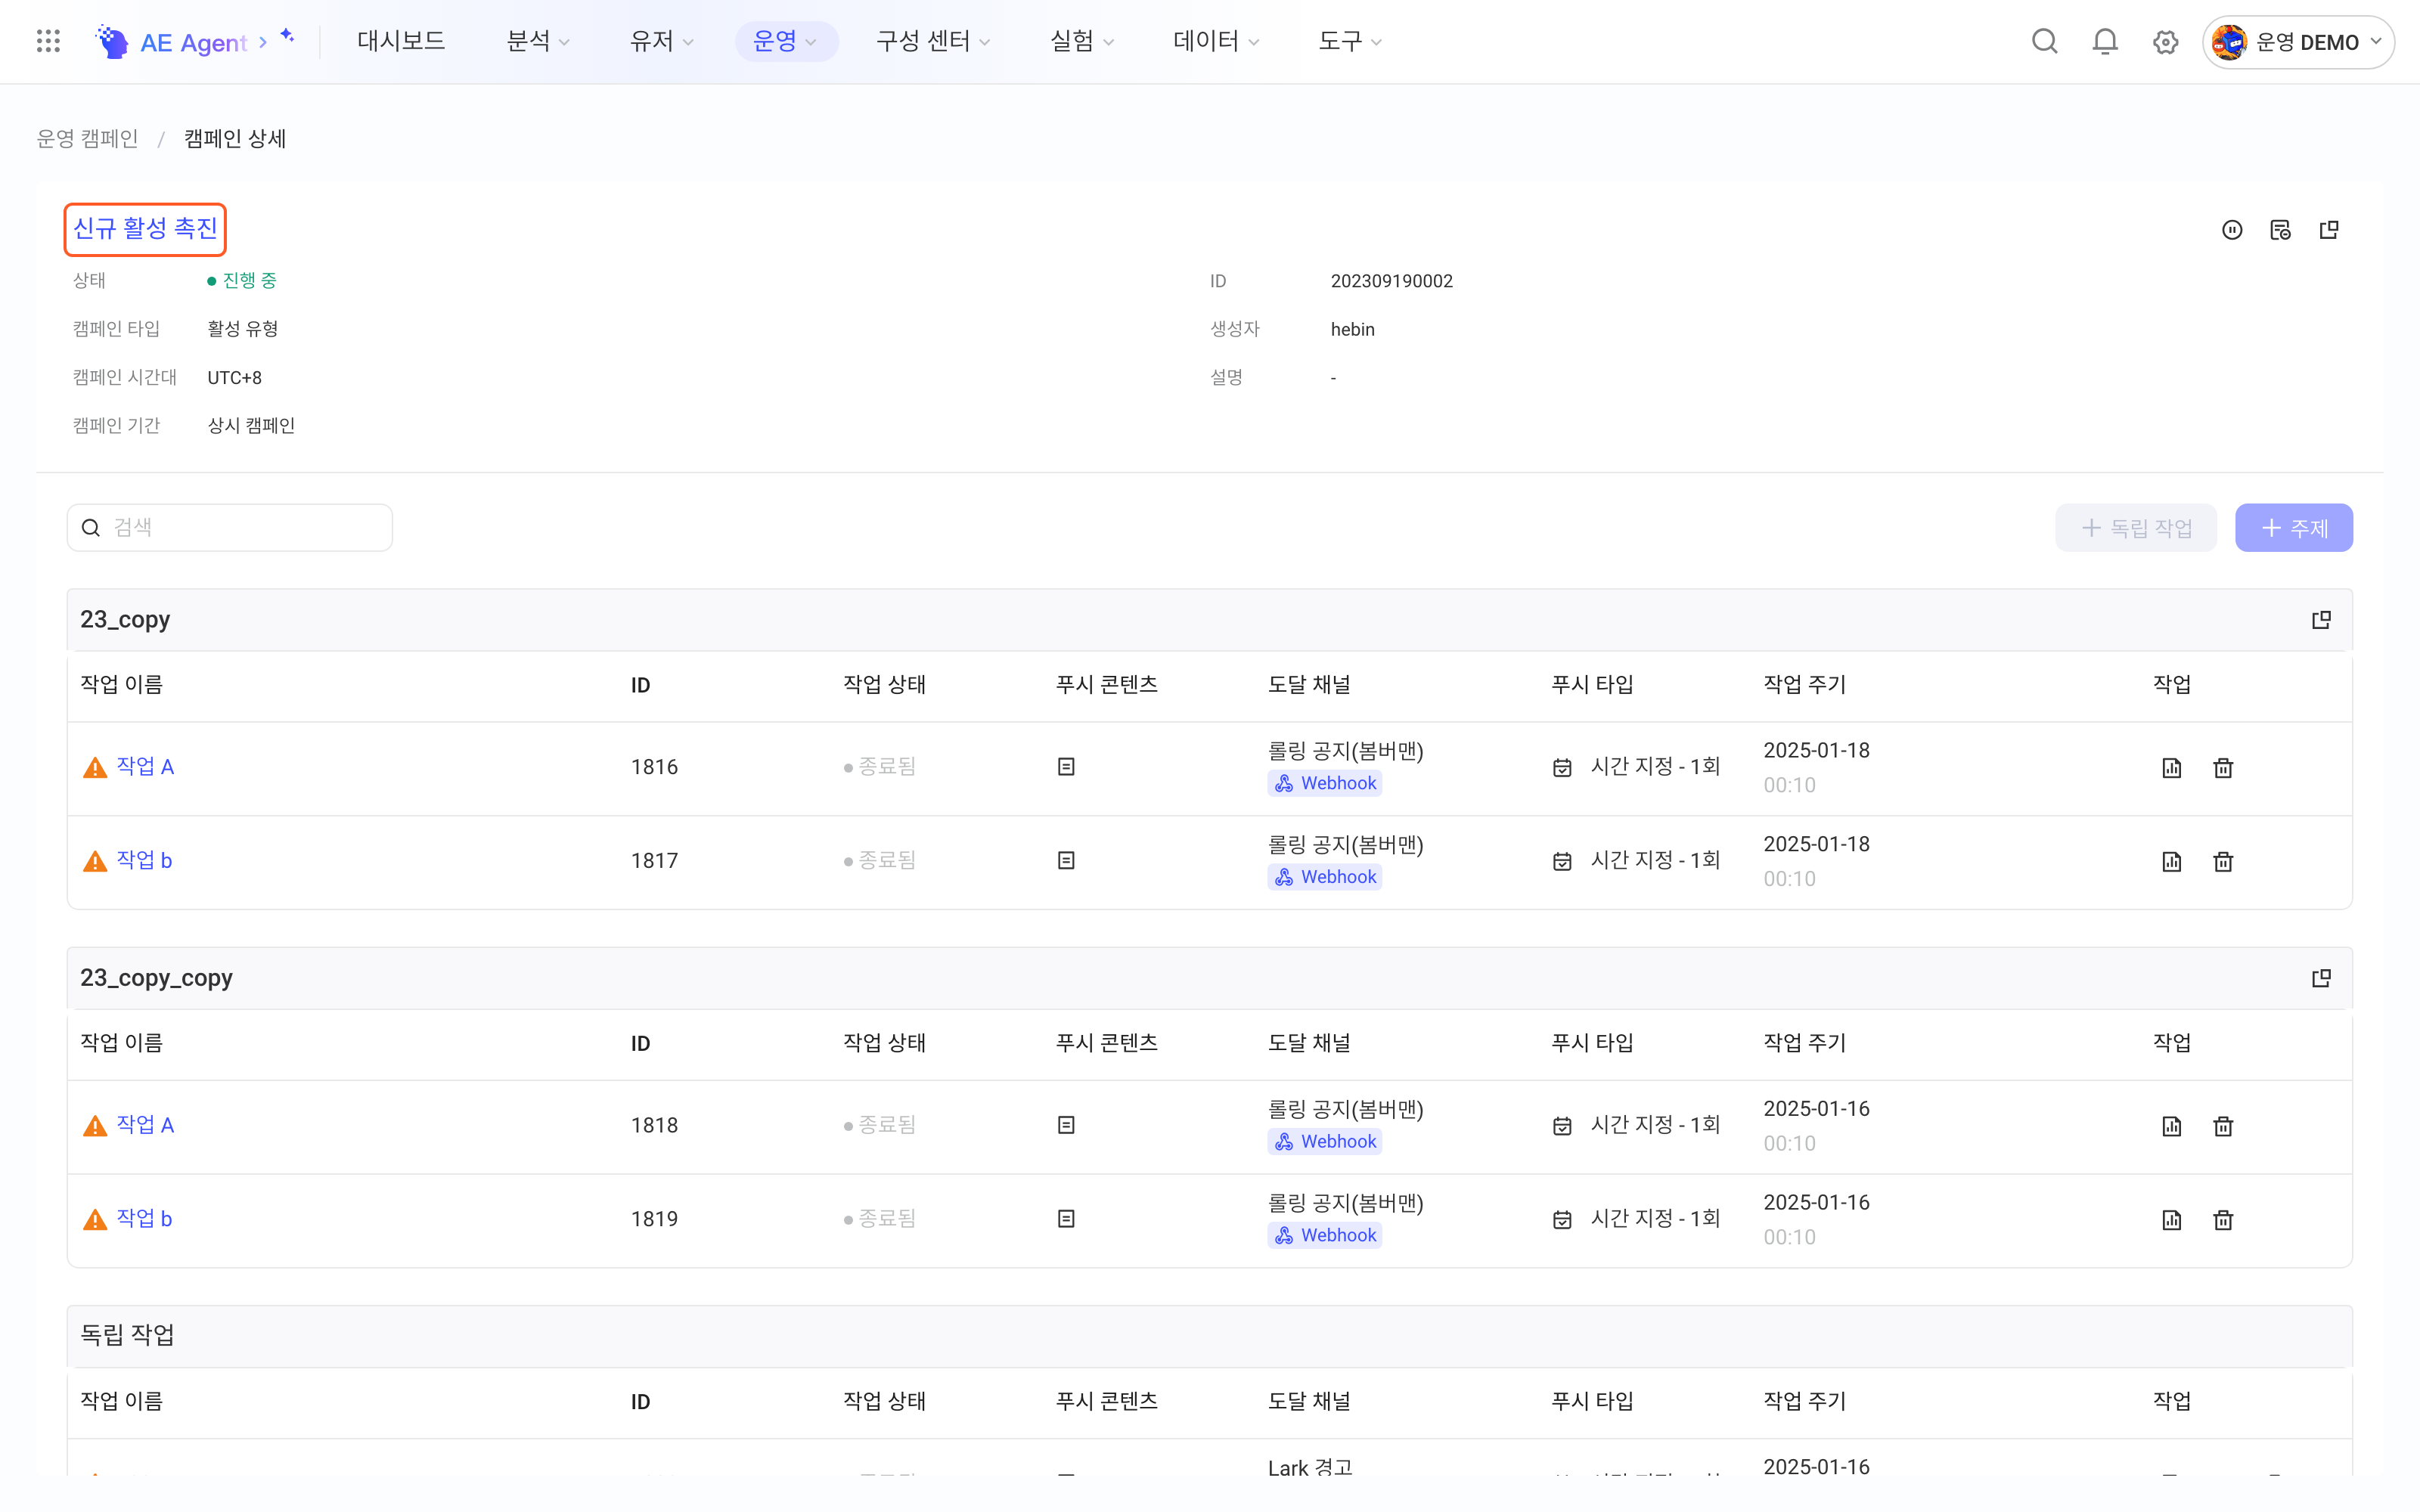
Task: Open push content of task 1819
Action: [x=1066, y=1219]
